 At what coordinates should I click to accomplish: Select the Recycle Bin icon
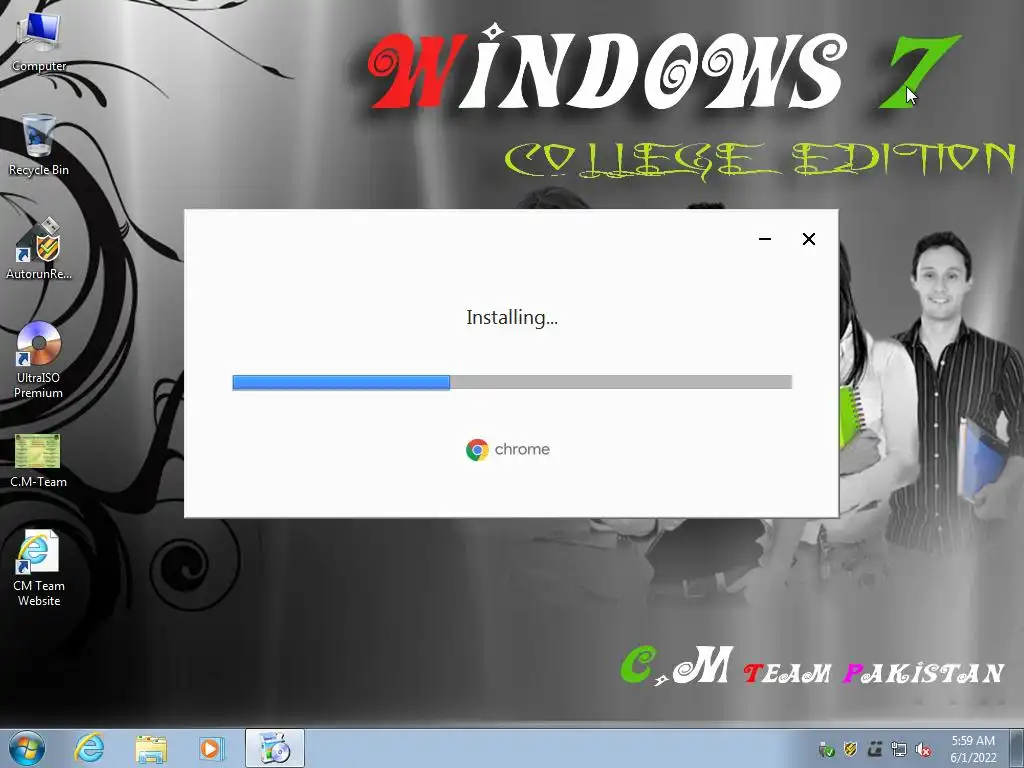click(x=39, y=145)
